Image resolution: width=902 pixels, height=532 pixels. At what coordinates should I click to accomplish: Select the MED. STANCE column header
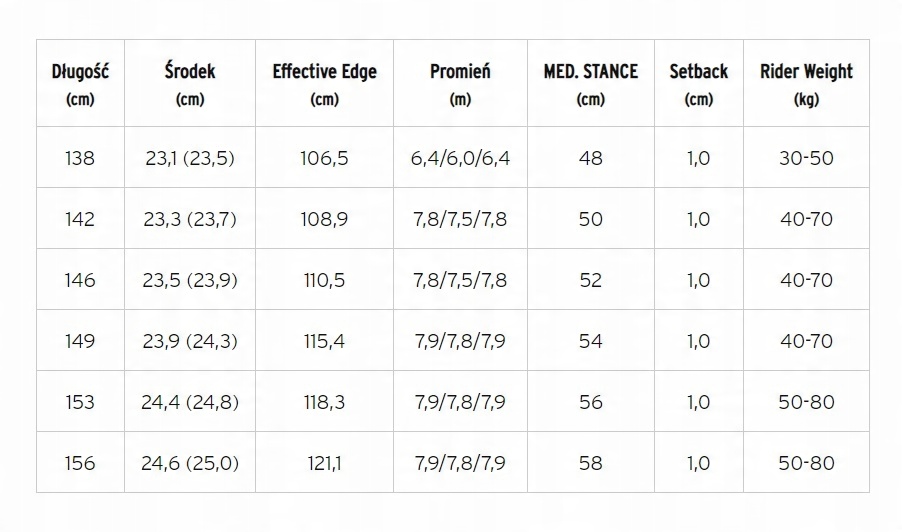click(x=591, y=84)
